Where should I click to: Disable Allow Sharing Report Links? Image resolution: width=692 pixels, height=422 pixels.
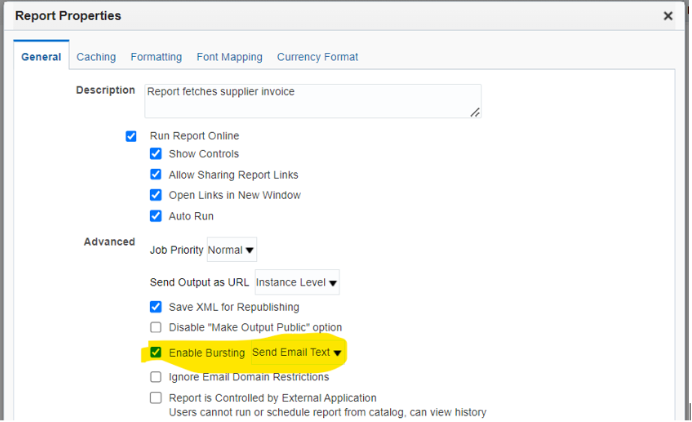[155, 175]
